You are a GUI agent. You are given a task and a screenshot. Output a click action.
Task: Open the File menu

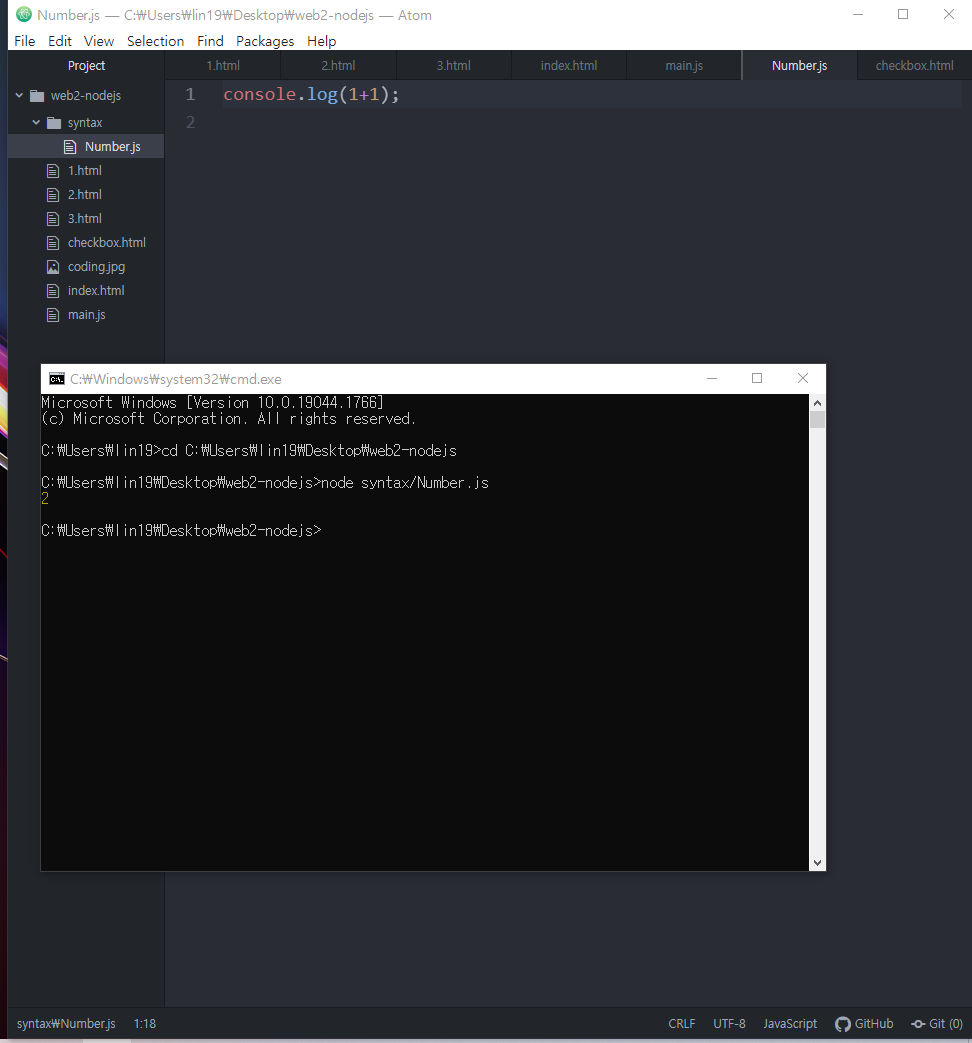[x=25, y=41]
